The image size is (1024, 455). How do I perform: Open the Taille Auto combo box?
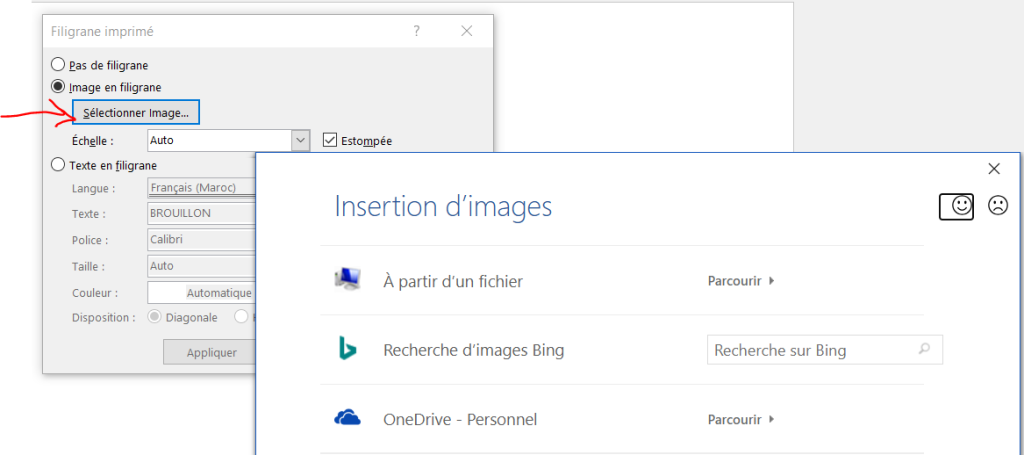tap(201, 266)
